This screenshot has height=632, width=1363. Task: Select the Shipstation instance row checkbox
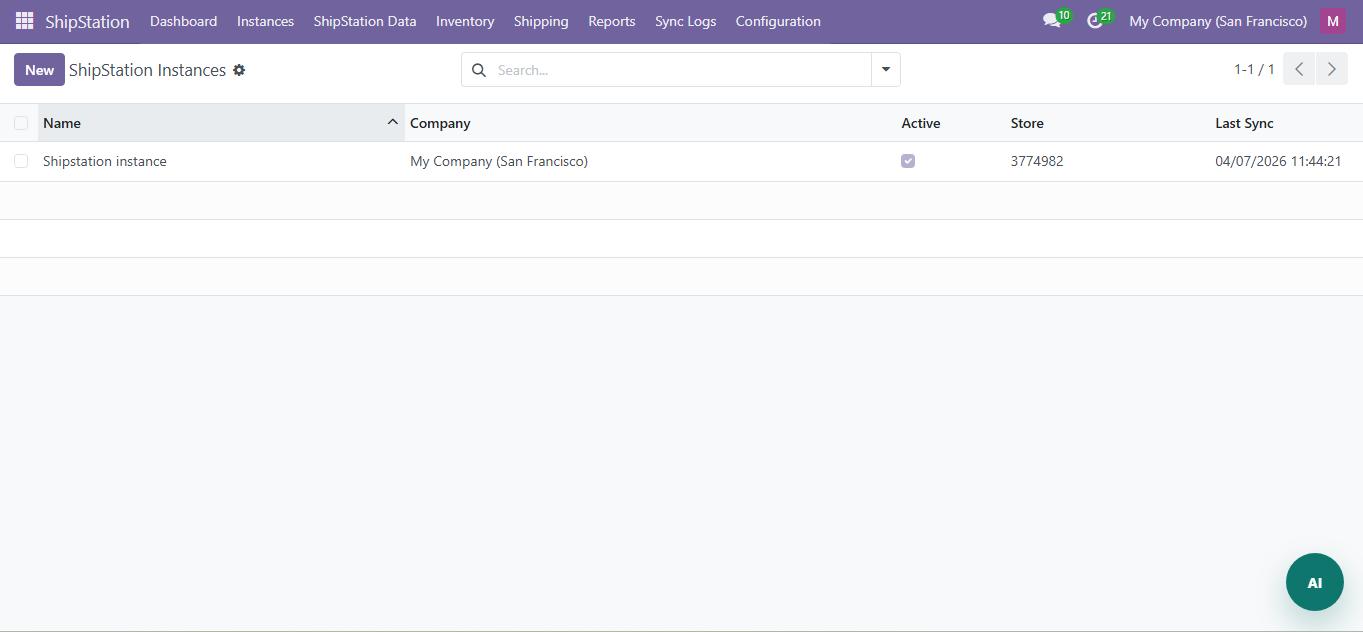pos(21,160)
